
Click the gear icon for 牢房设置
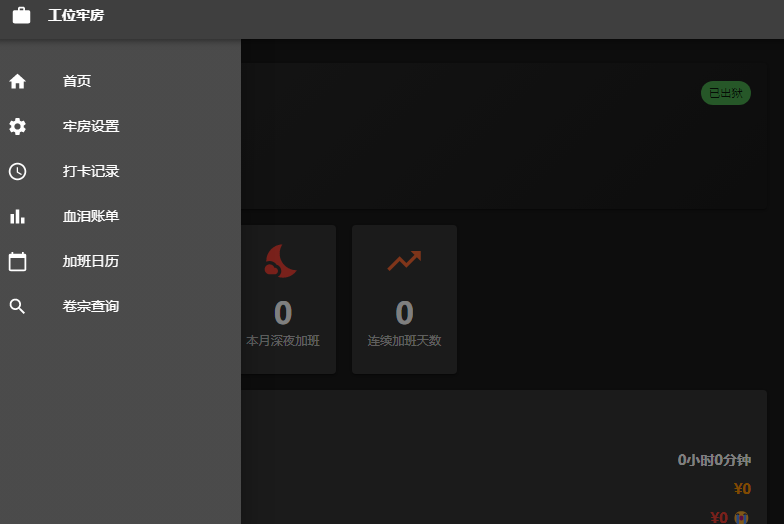click(x=18, y=126)
